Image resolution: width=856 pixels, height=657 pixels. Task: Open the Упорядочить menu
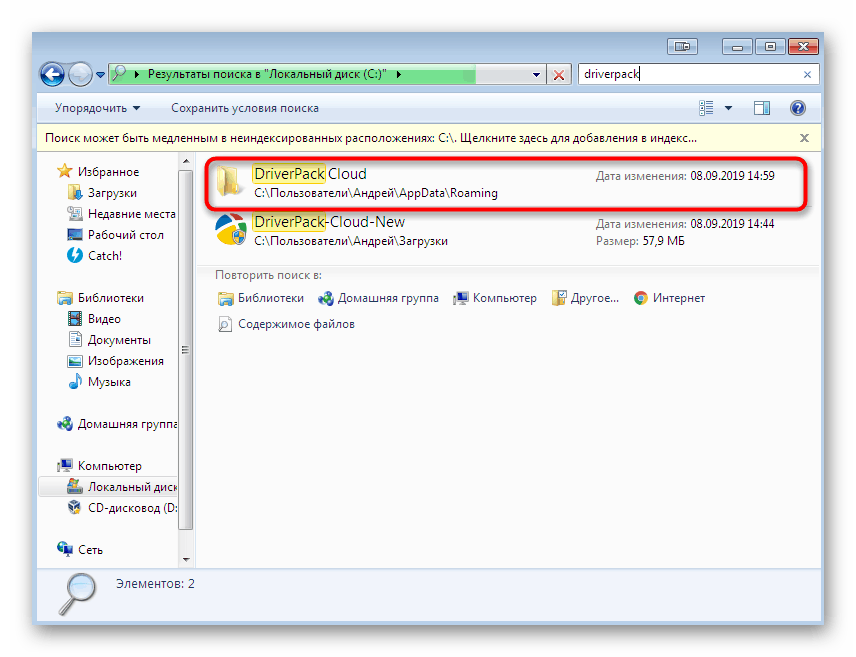pyautogui.click(x=97, y=108)
